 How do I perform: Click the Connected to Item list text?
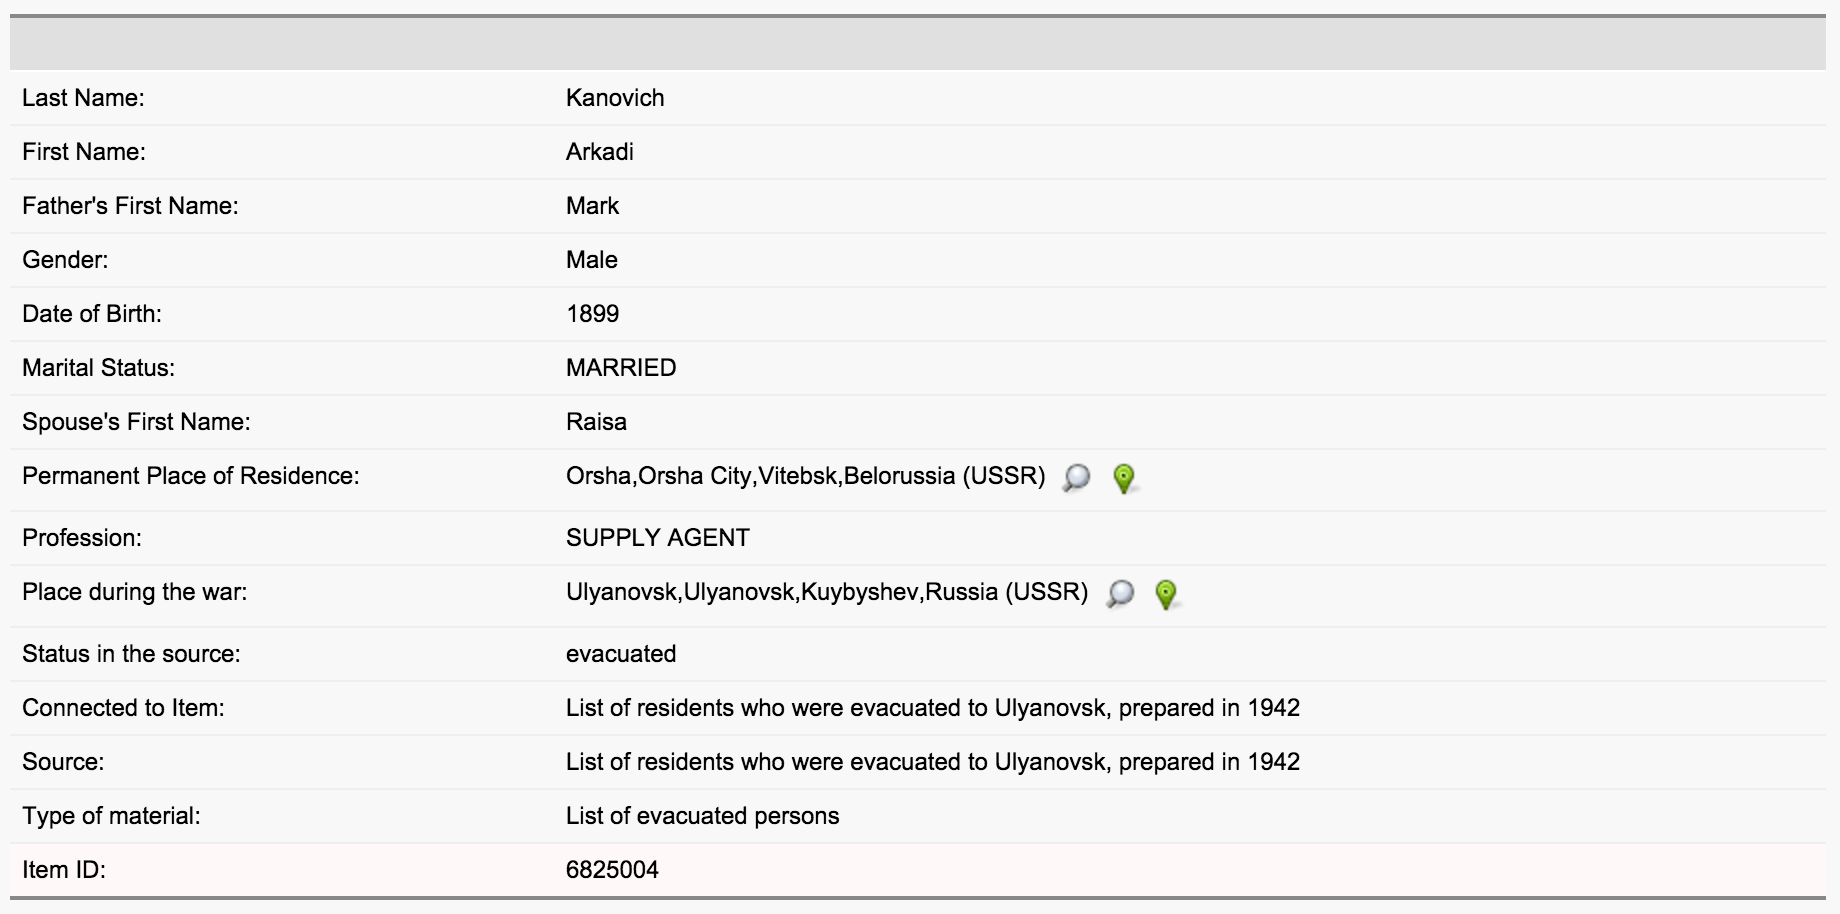(x=932, y=708)
